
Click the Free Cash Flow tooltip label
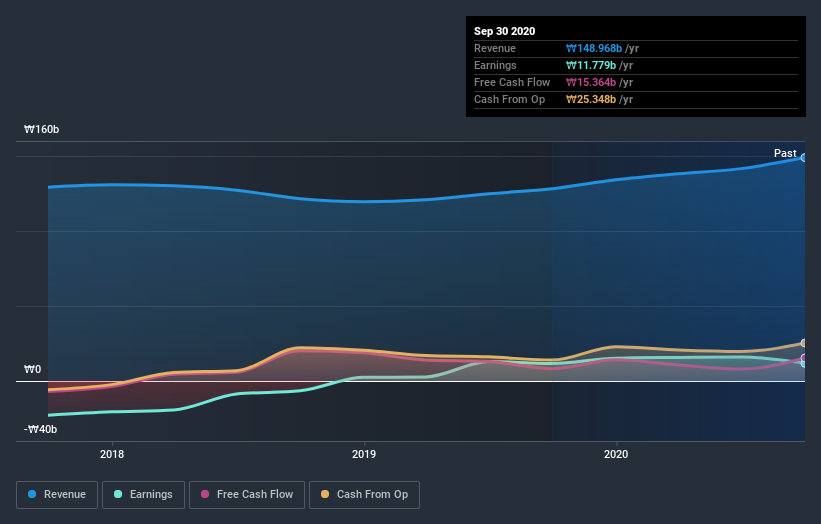pyautogui.click(x=512, y=82)
